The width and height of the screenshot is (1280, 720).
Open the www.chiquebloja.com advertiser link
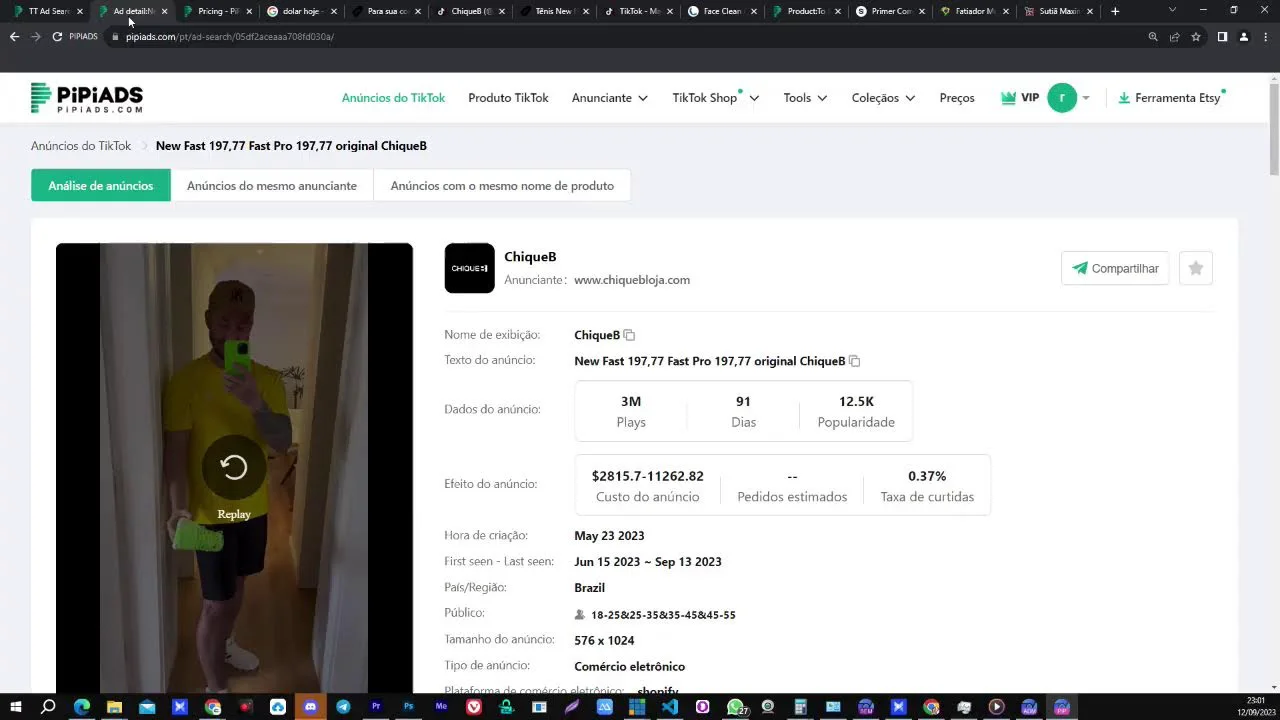(x=632, y=280)
